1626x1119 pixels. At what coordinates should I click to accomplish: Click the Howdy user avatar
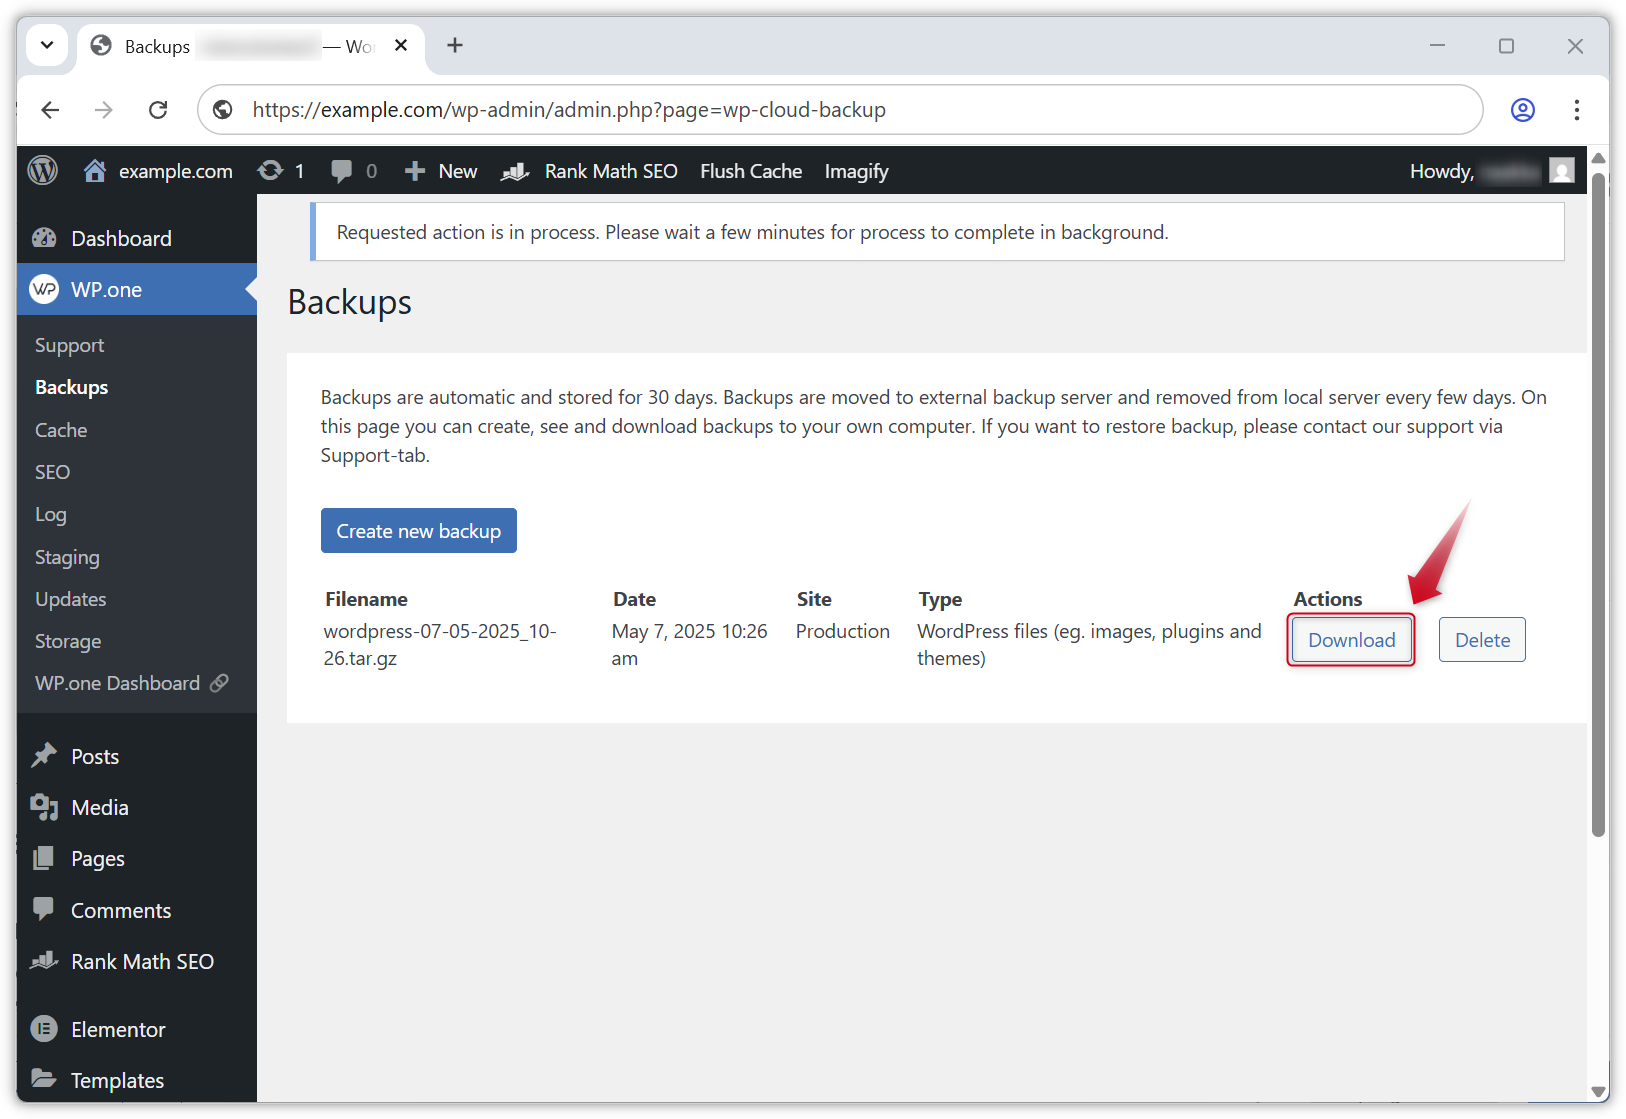tap(1561, 170)
